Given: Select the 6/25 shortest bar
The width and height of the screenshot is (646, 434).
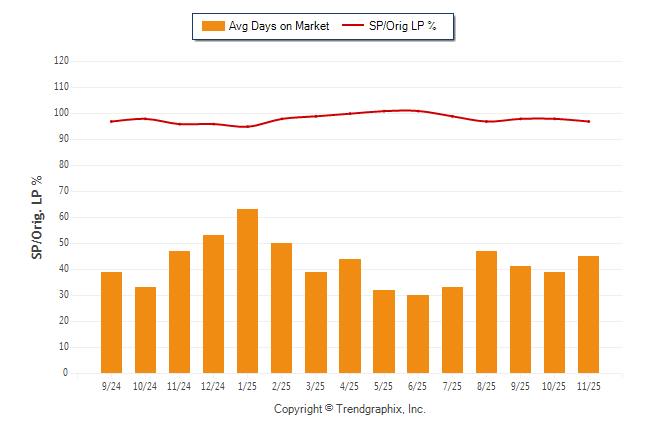Looking at the screenshot, I should [417, 334].
